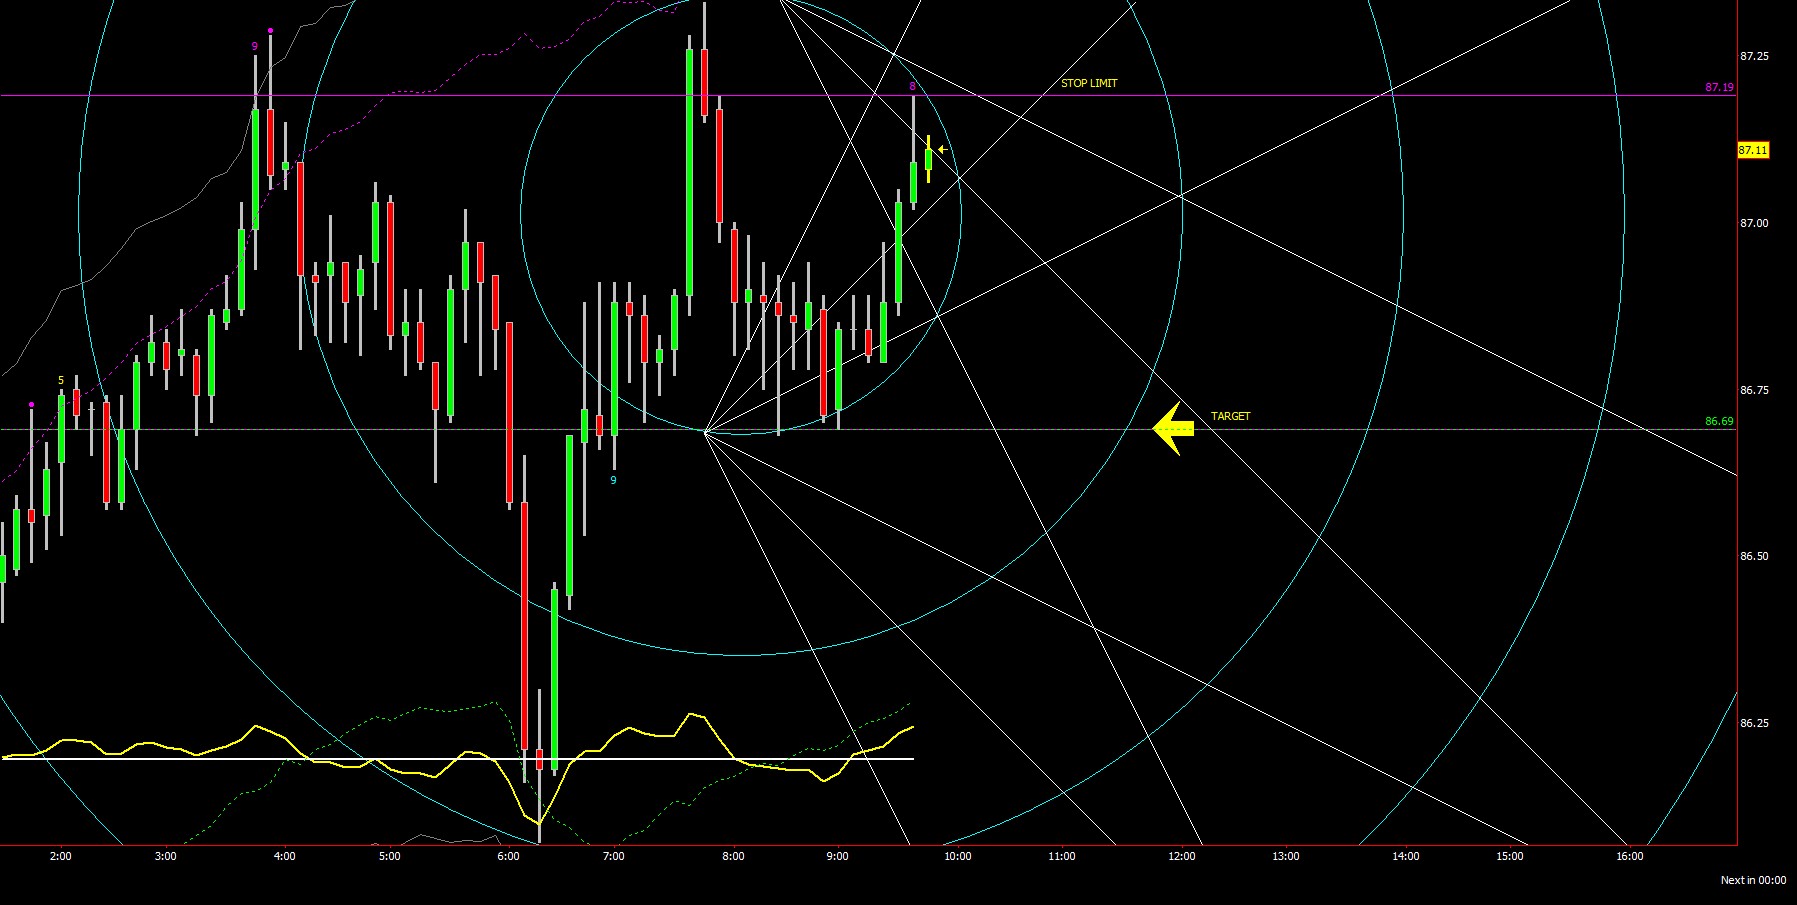Click the 87.25 price axis label

(1754, 56)
